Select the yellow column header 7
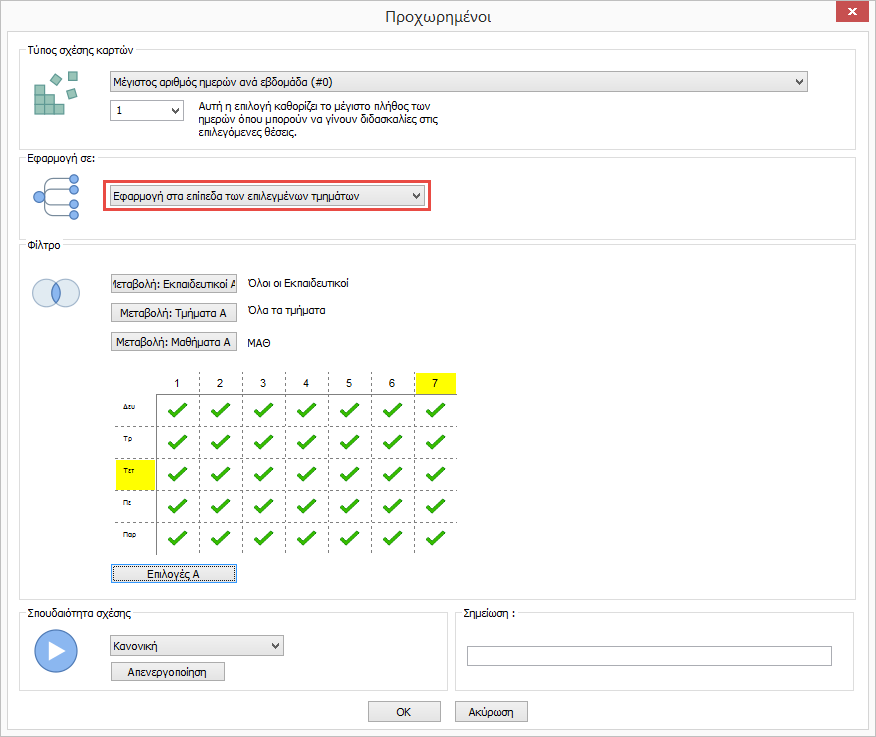Viewport: 876px width, 737px height. point(435,383)
